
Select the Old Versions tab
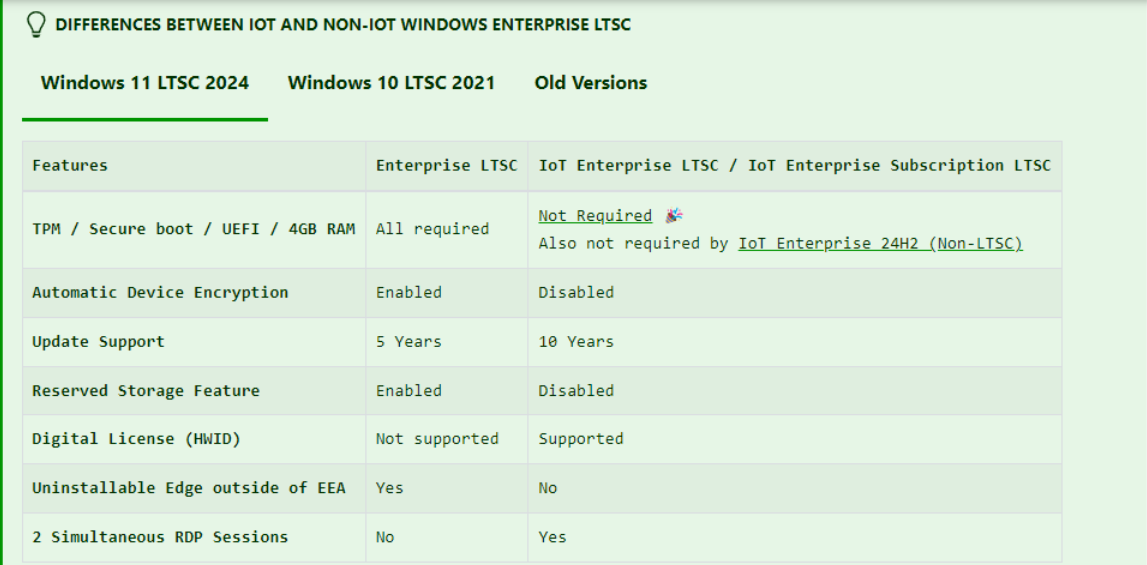coord(590,83)
